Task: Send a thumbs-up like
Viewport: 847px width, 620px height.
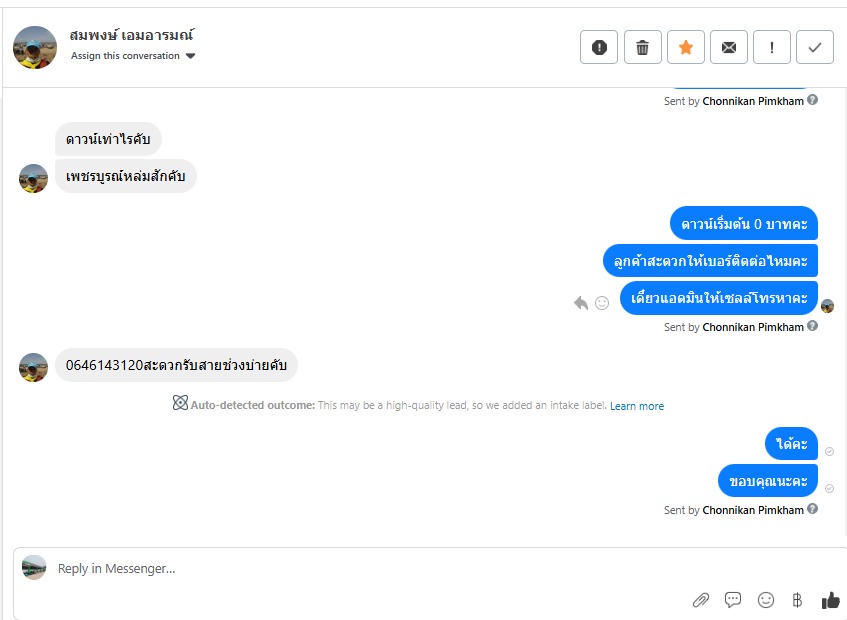Action: click(x=830, y=600)
